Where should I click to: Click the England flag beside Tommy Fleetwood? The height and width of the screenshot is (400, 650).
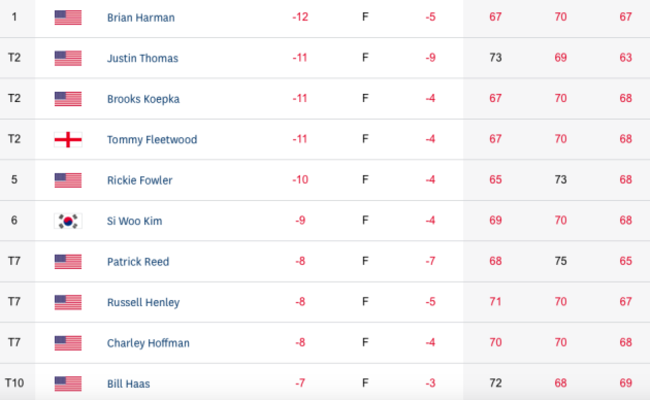[68, 140]
